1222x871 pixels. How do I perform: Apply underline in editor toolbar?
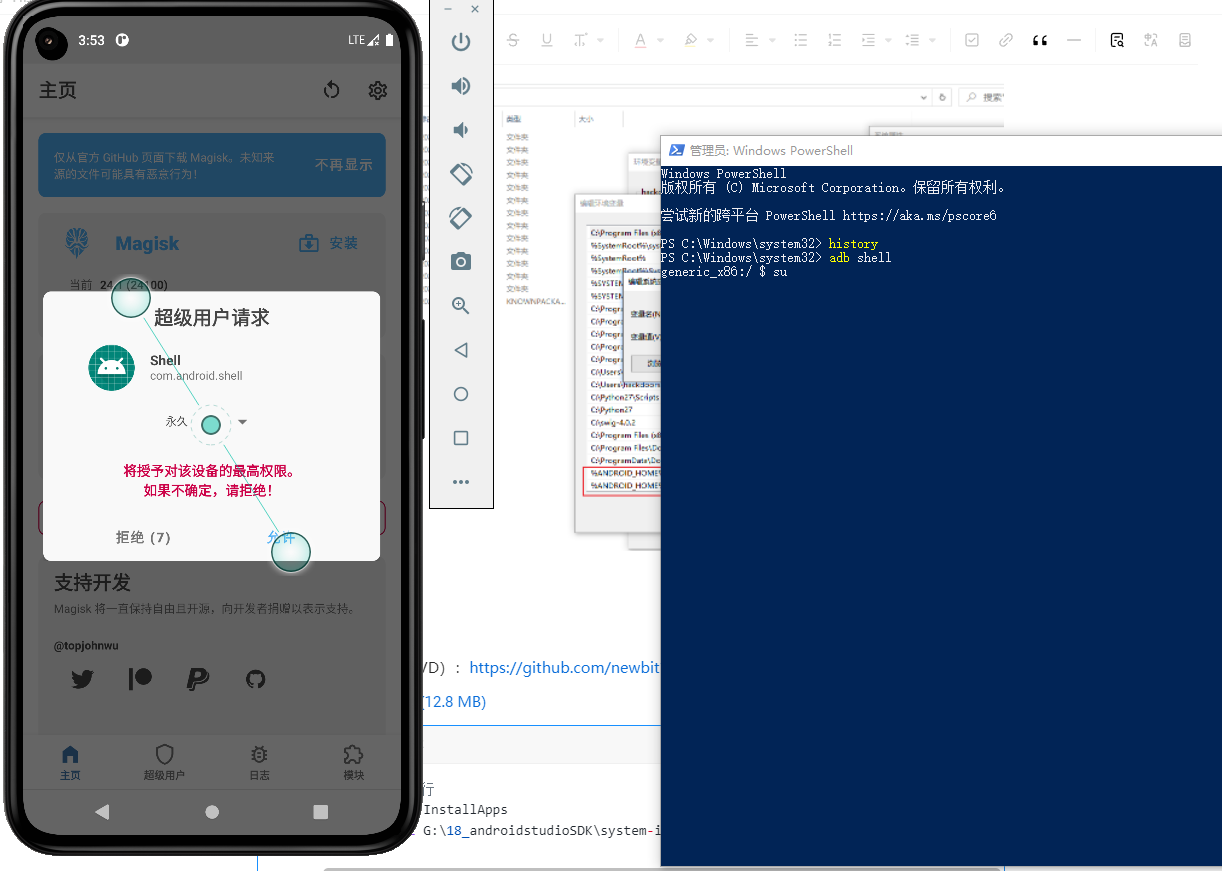[547, 40]
